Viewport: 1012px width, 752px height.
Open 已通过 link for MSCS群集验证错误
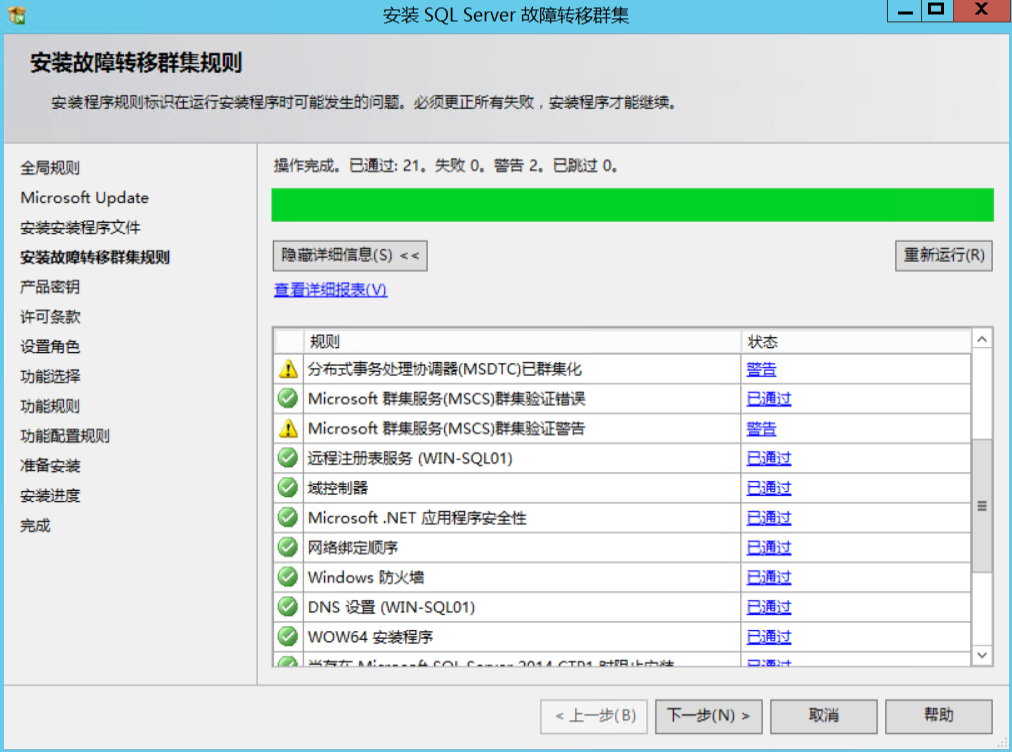click(x=769, y=399)
